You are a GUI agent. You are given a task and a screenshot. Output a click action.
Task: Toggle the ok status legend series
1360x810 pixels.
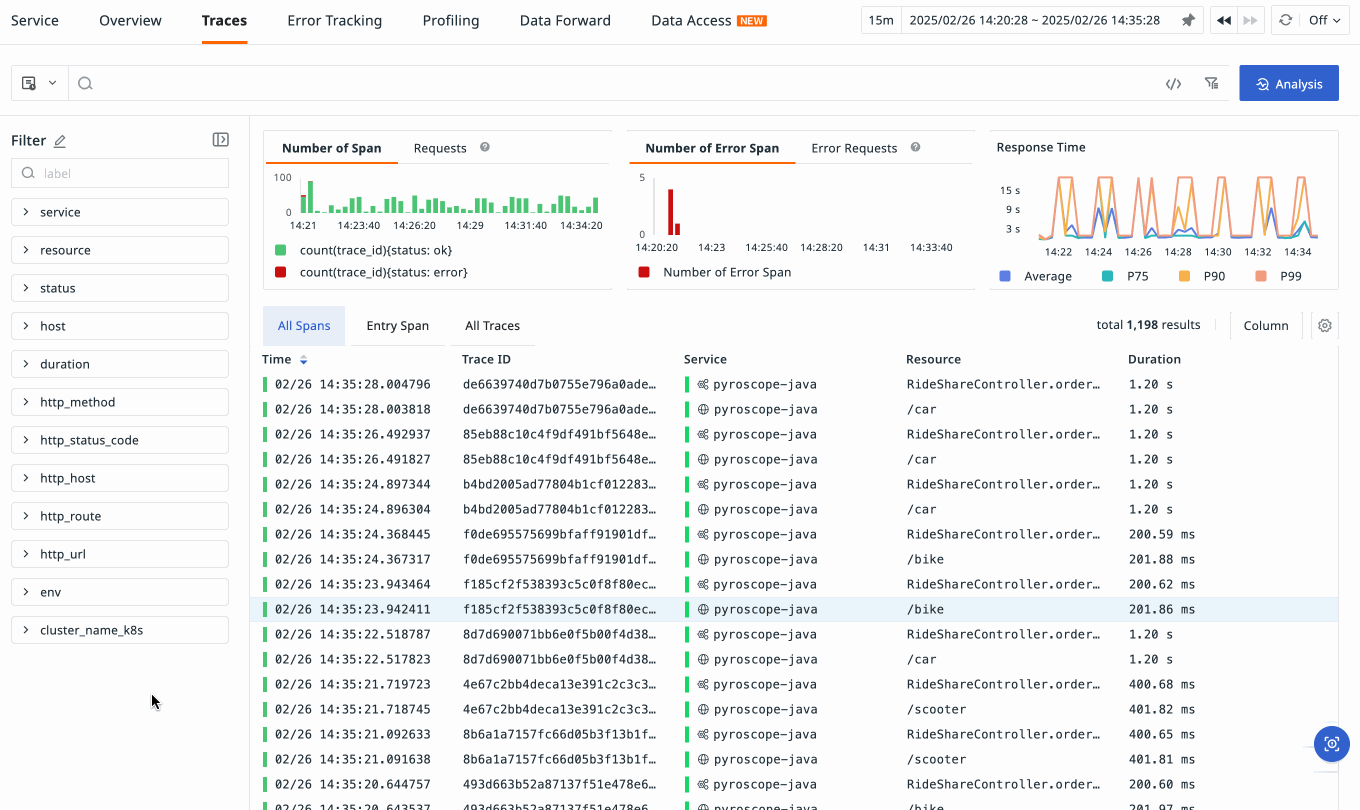[363, 250]
